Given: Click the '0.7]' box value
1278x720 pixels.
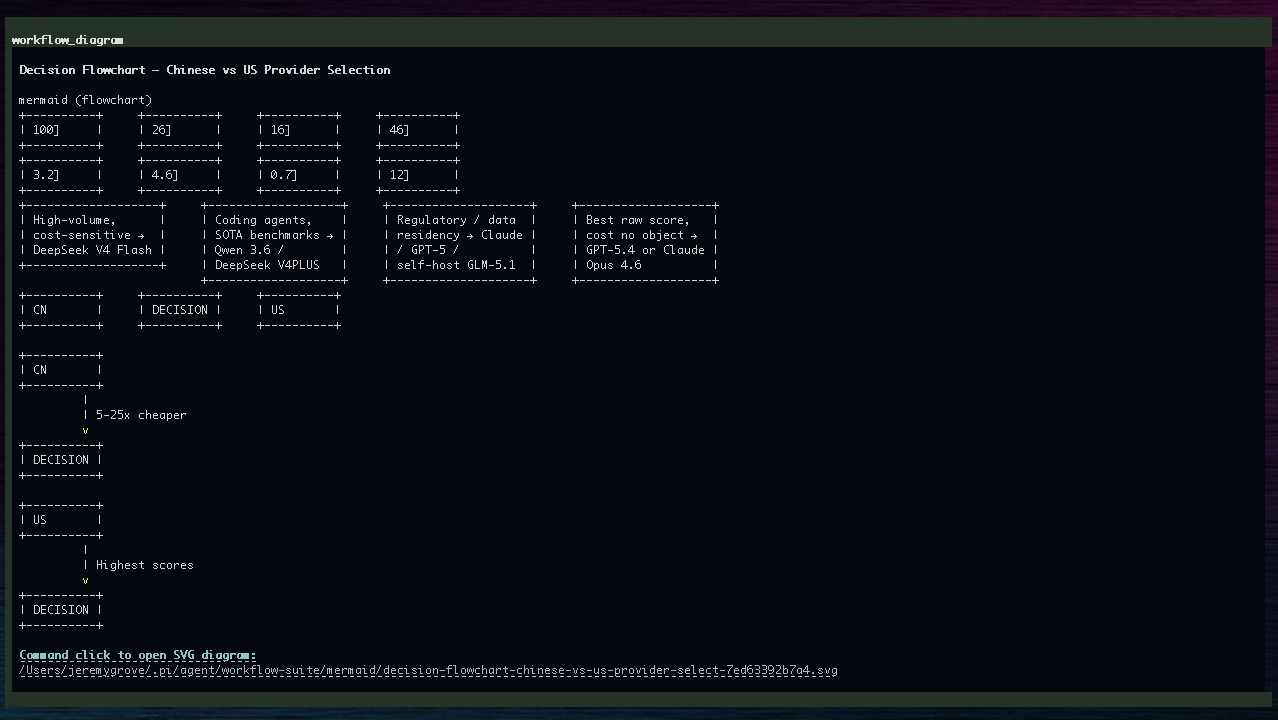Looking at the screenshot, I should [285, 175].
